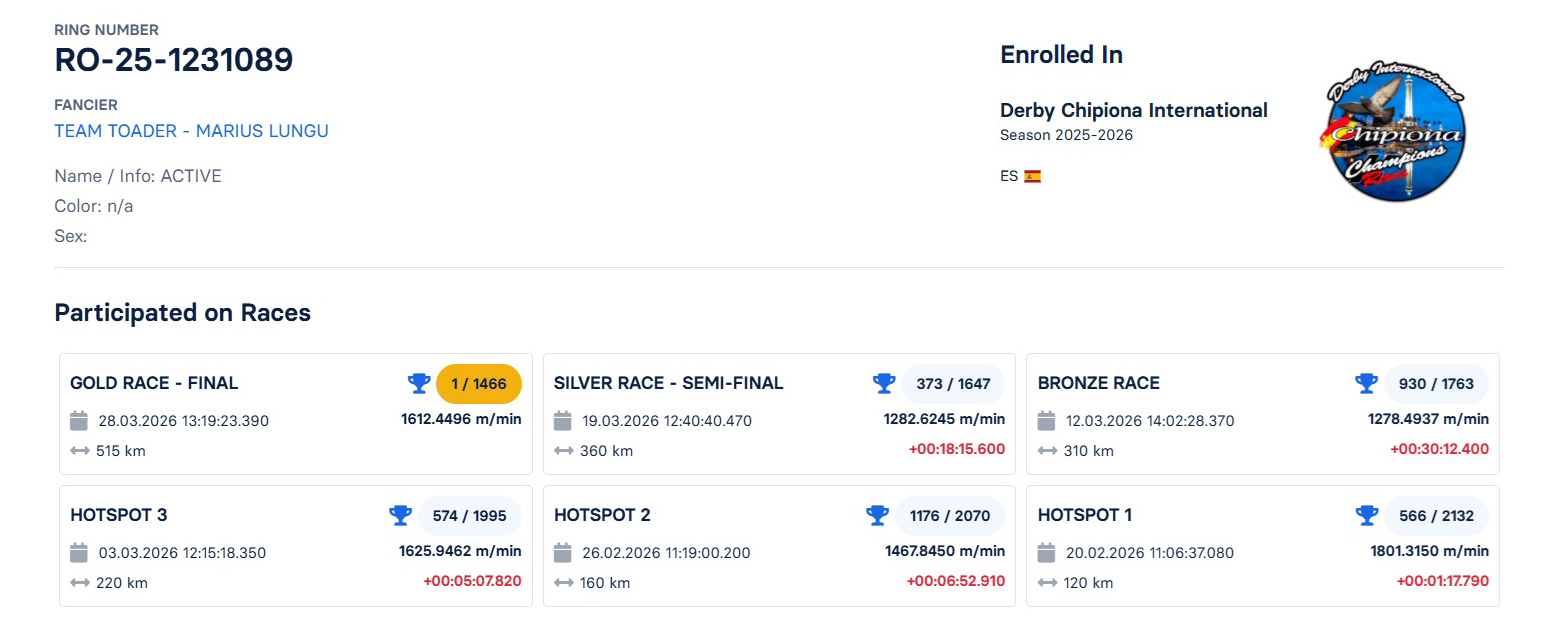Click the Spanish flag icon under Derby Chipiona
Viewport: 1563px width, 618px height.
click(1034, 175)
